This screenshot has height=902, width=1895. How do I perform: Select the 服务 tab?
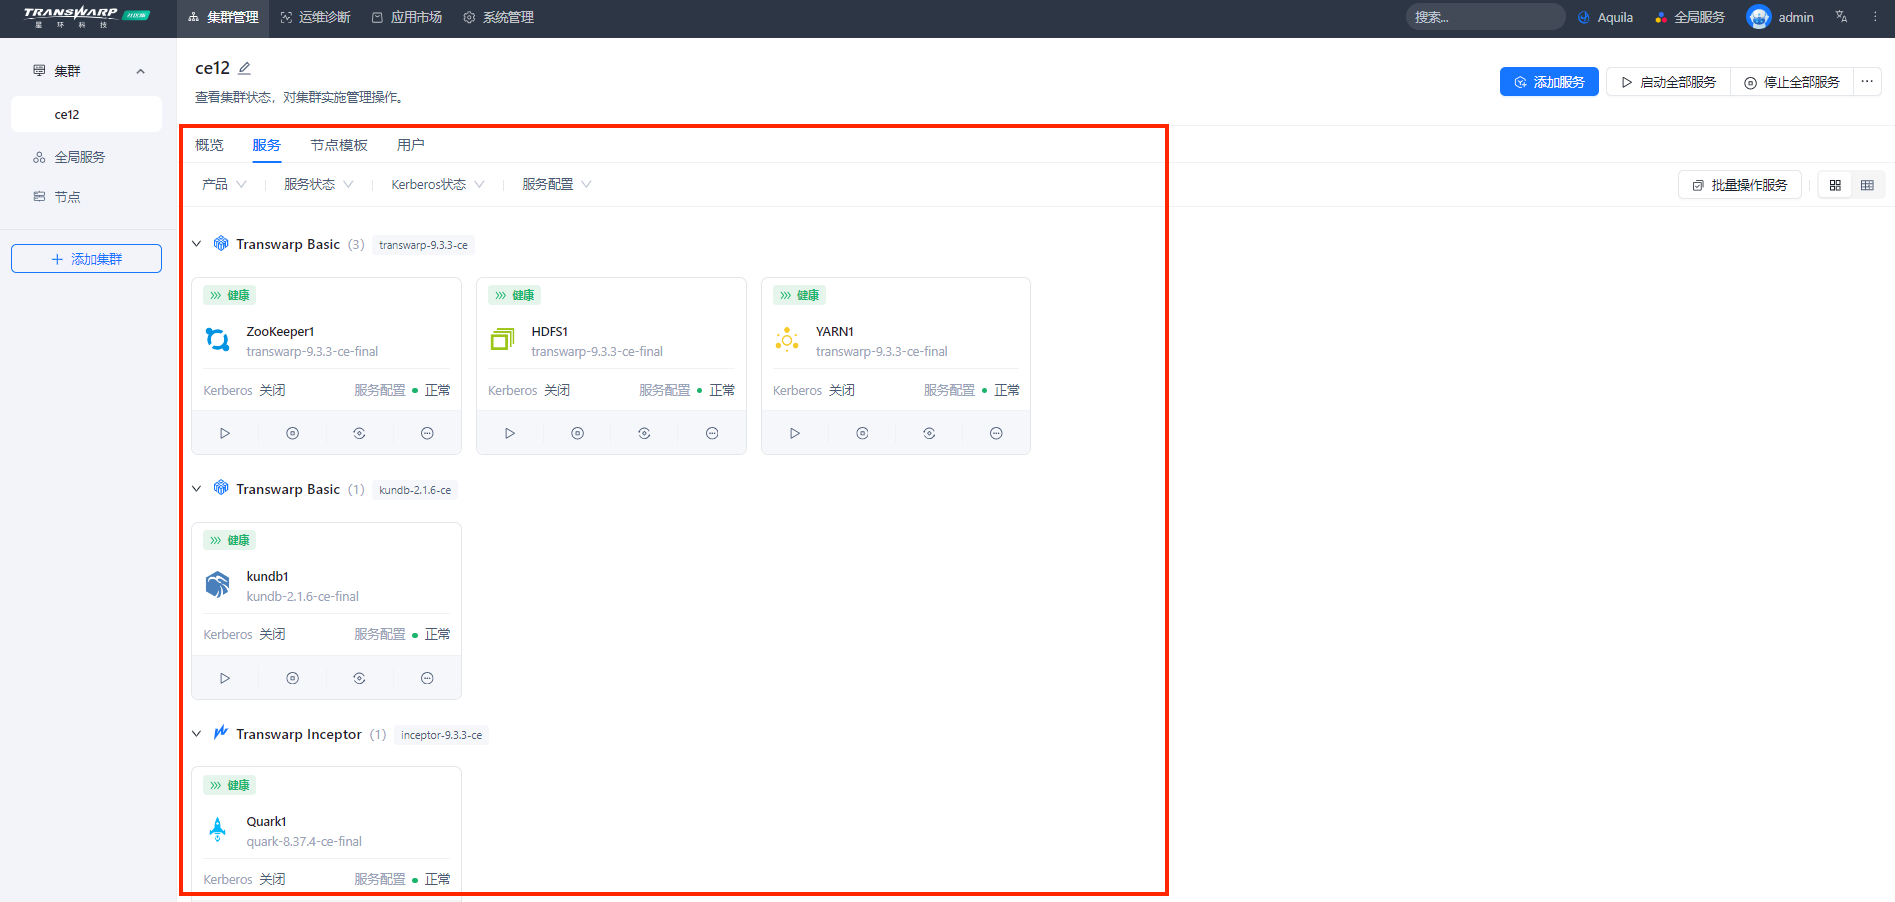(267, 145)
